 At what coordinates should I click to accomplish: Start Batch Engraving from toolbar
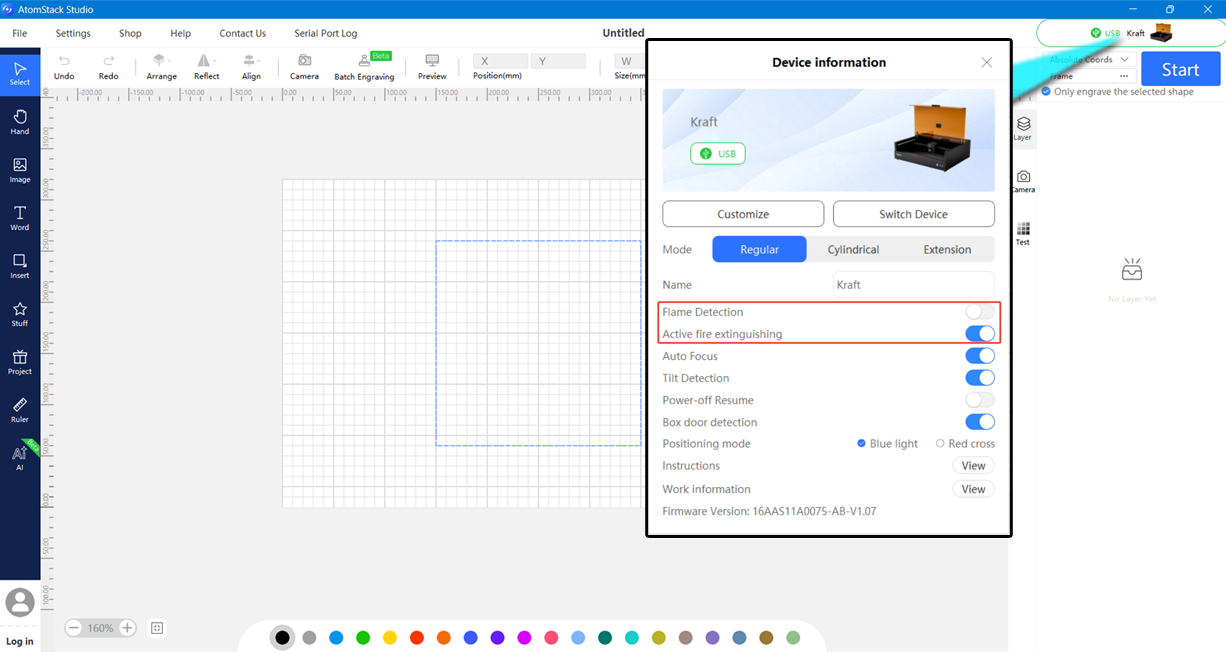pyautogui.click(x=364, y=68)
